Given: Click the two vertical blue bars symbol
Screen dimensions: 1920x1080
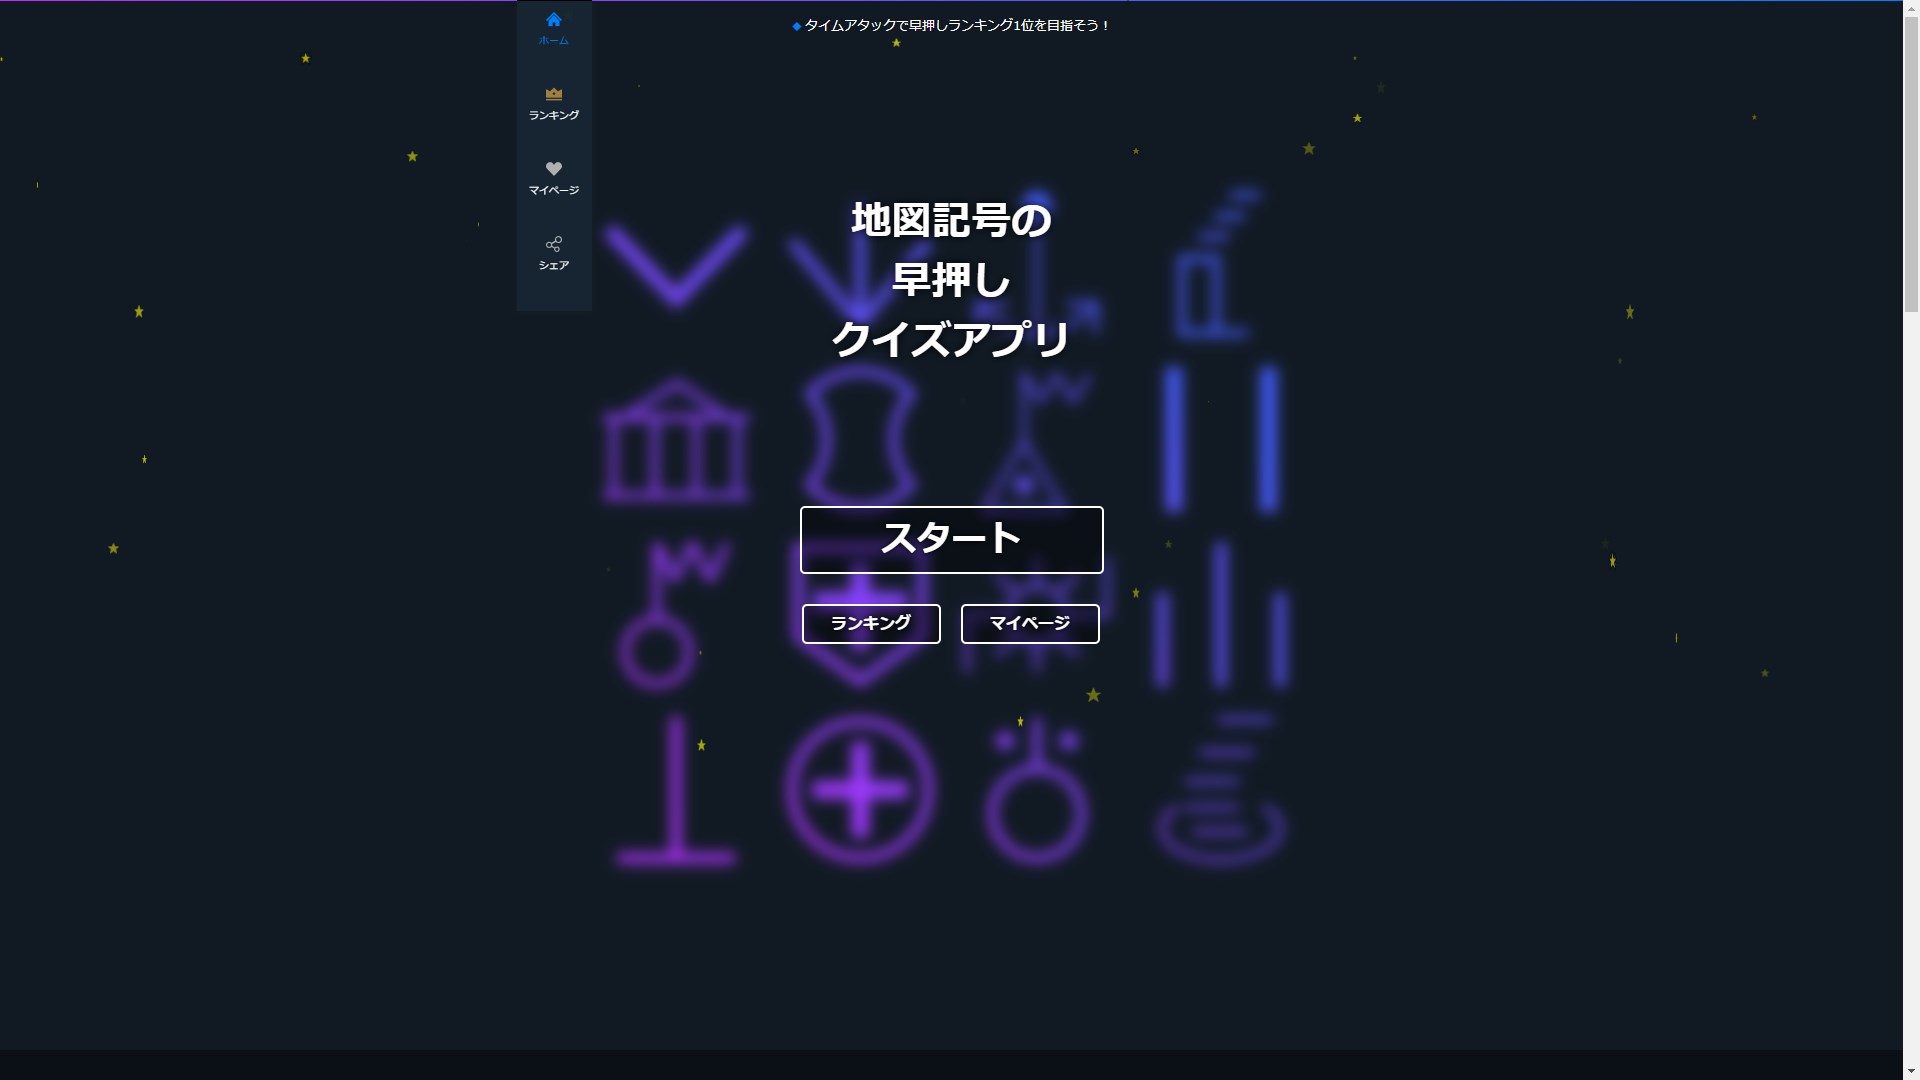Looking at the screenshot, I should (x=1220, y=440).
